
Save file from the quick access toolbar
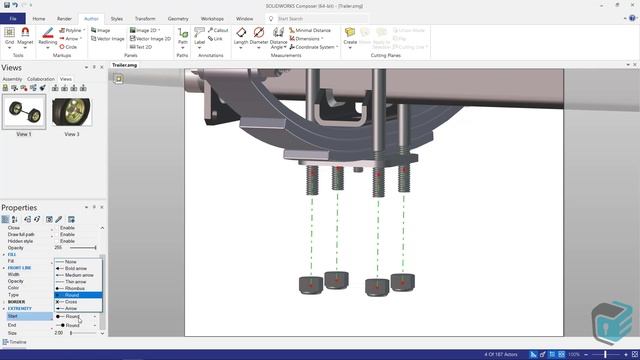point(7,5)
